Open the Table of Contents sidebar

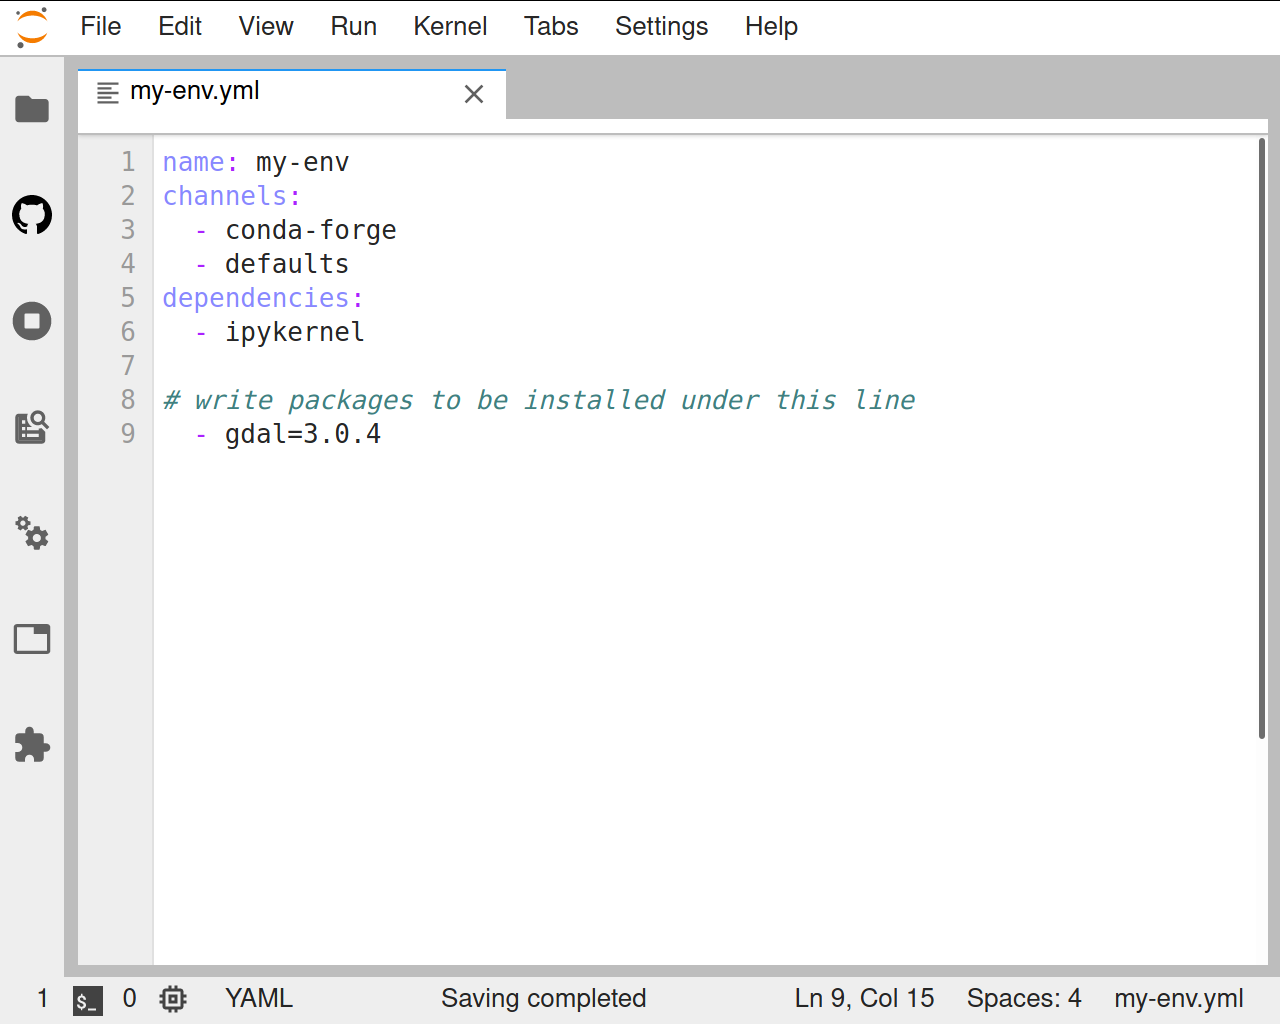click(32, 427)
